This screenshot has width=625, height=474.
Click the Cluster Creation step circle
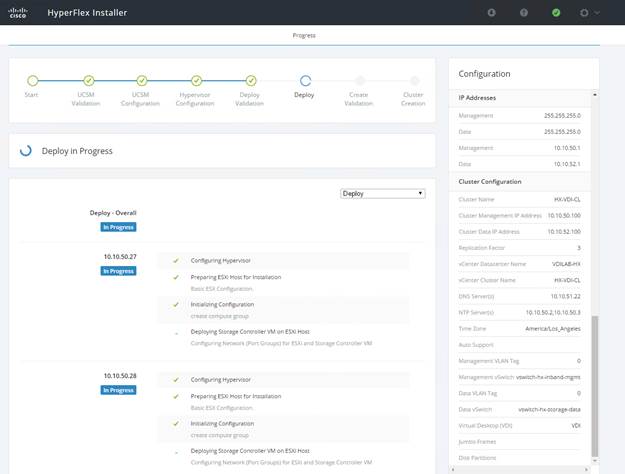[x=415, y=81]
